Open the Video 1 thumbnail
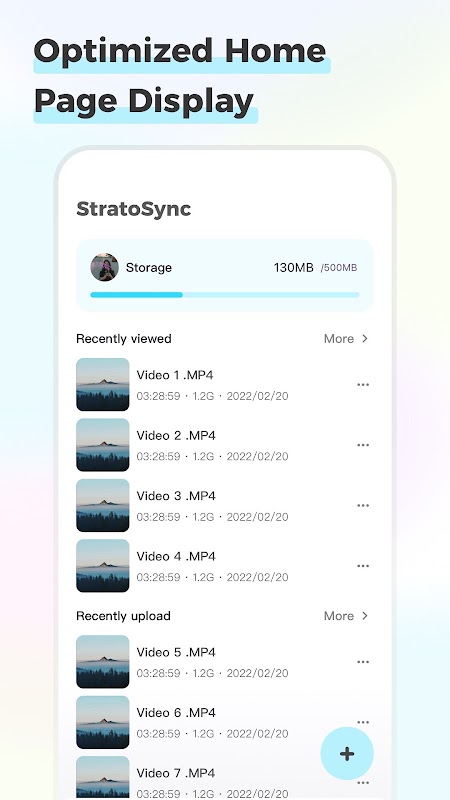Image resolution: width=450 pixels, height=800 pixels. 103,384
